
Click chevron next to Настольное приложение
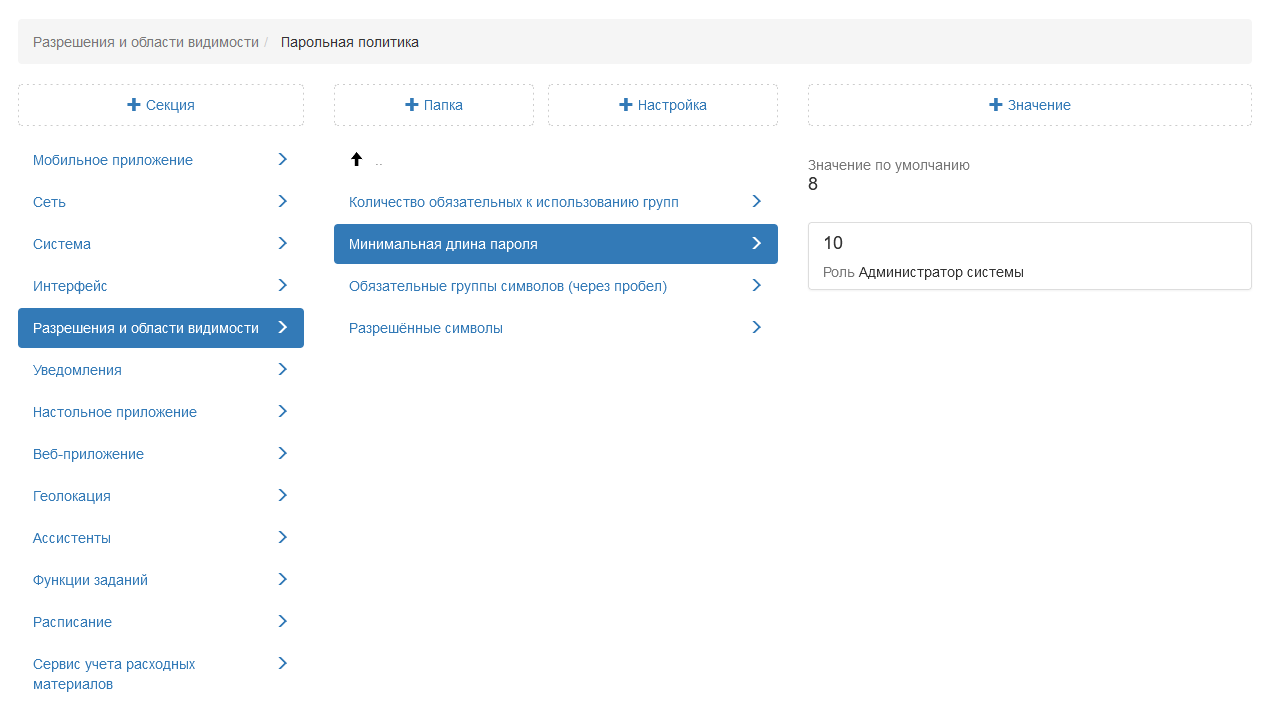[282, 412]
